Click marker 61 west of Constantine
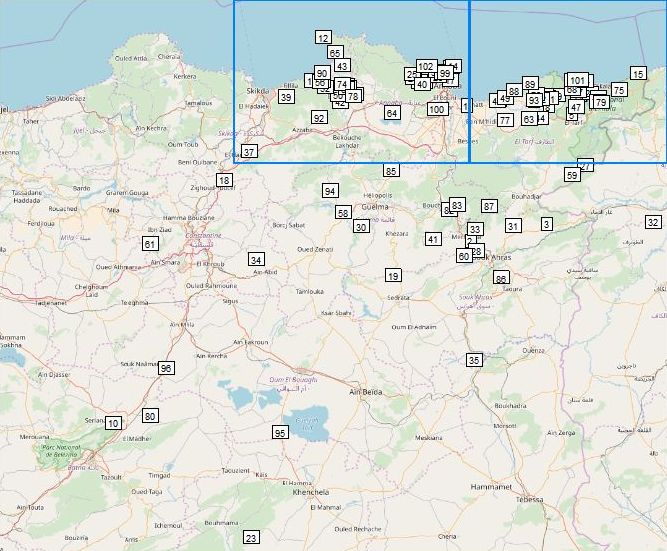 (x=150, y=244)
